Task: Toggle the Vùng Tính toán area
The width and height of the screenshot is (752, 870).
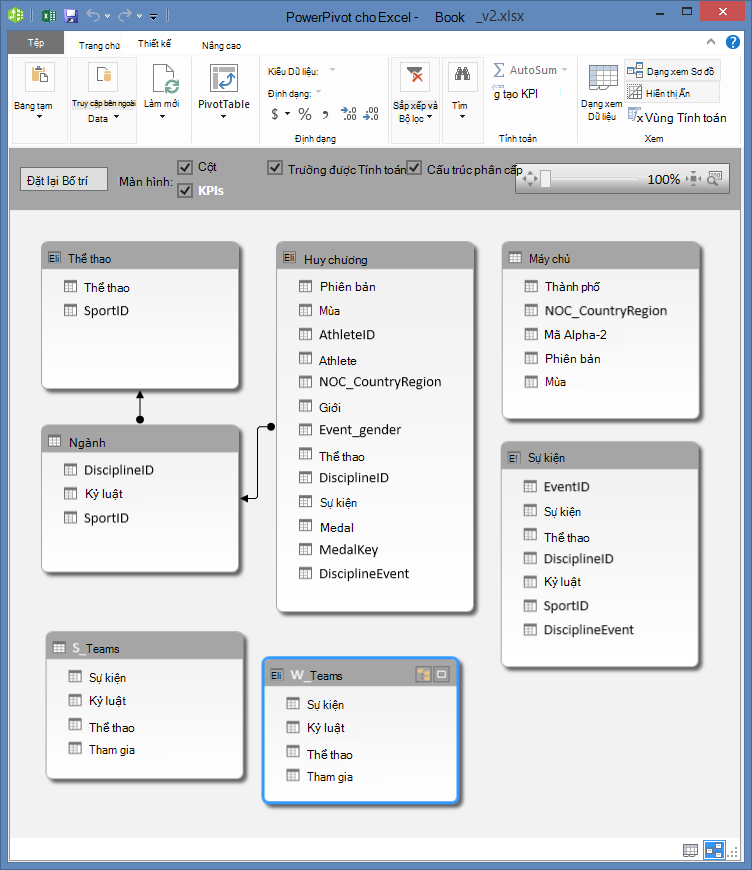Action: tap(677, 117)
